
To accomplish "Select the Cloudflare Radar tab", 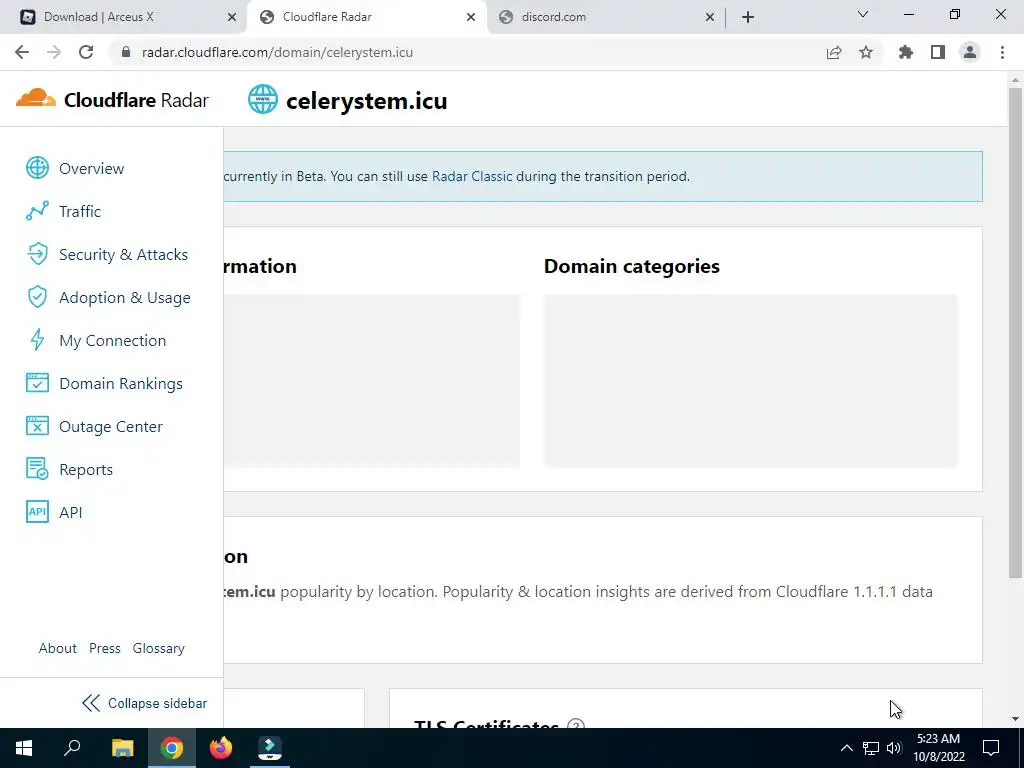I will 366,17.
